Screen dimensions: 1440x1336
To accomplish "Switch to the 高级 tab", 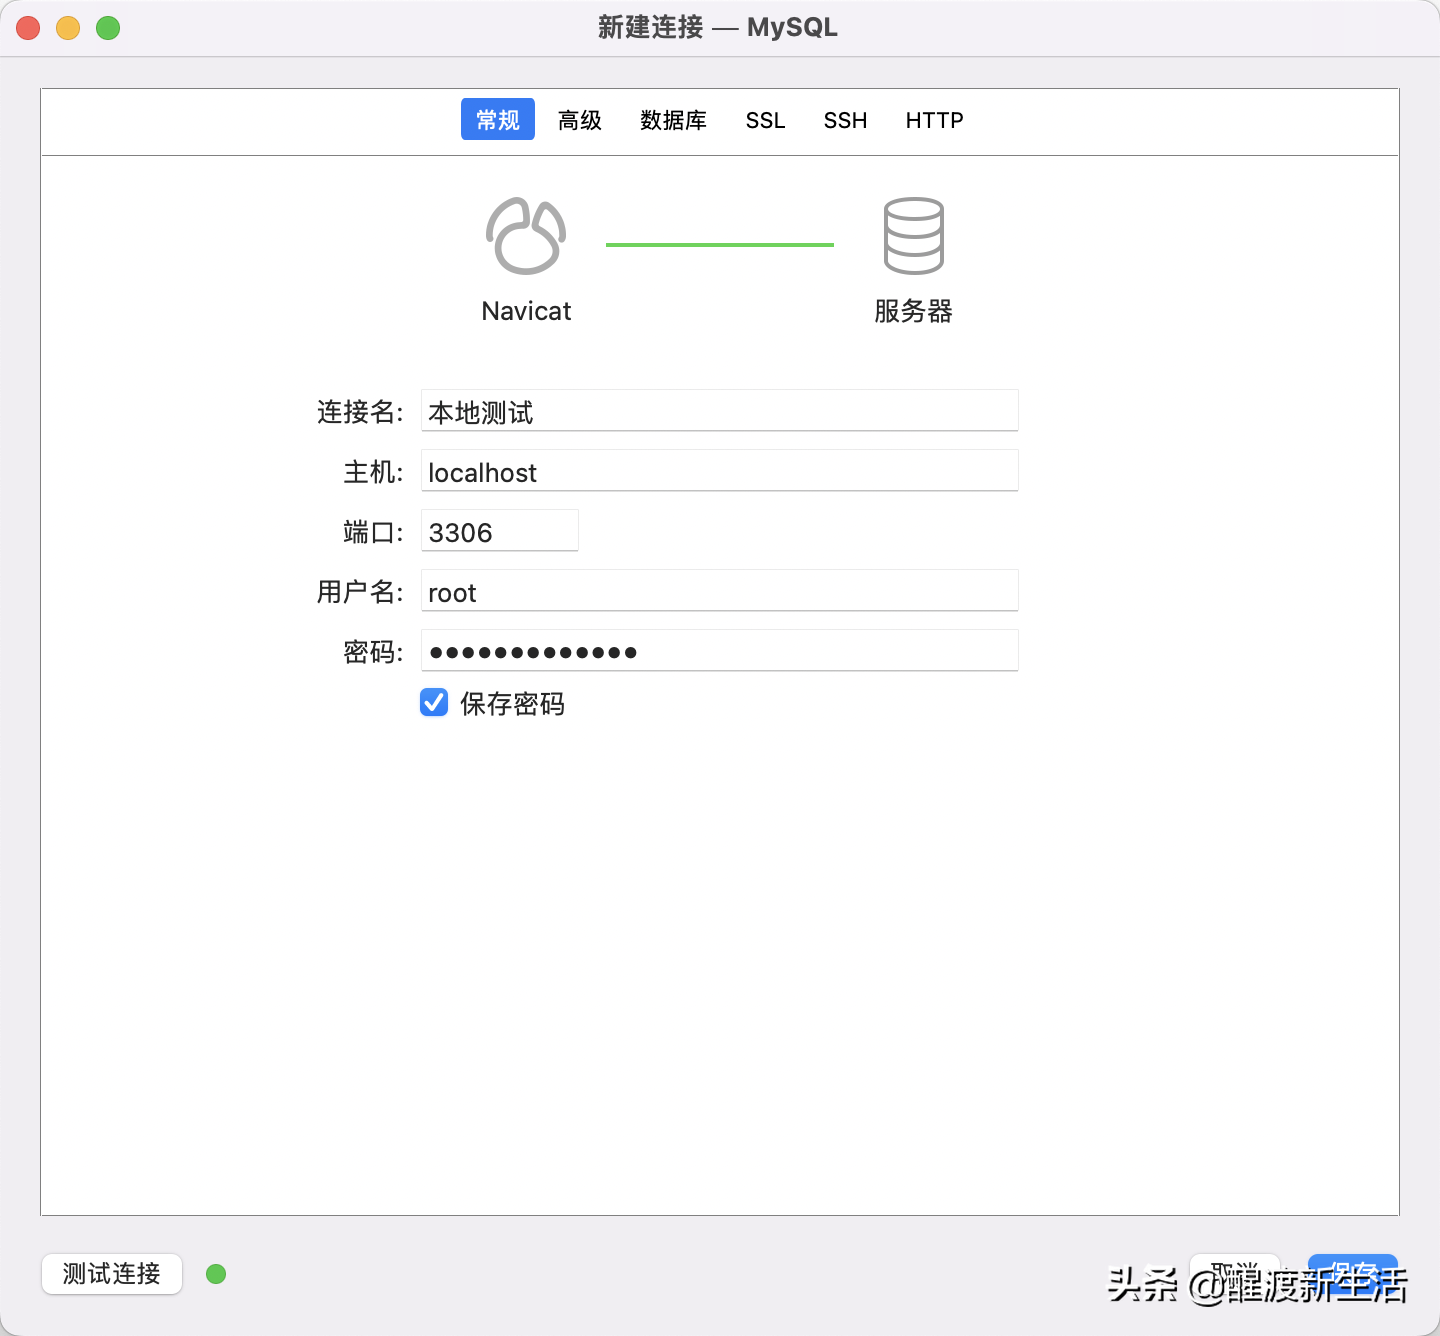I will [579, 120].
